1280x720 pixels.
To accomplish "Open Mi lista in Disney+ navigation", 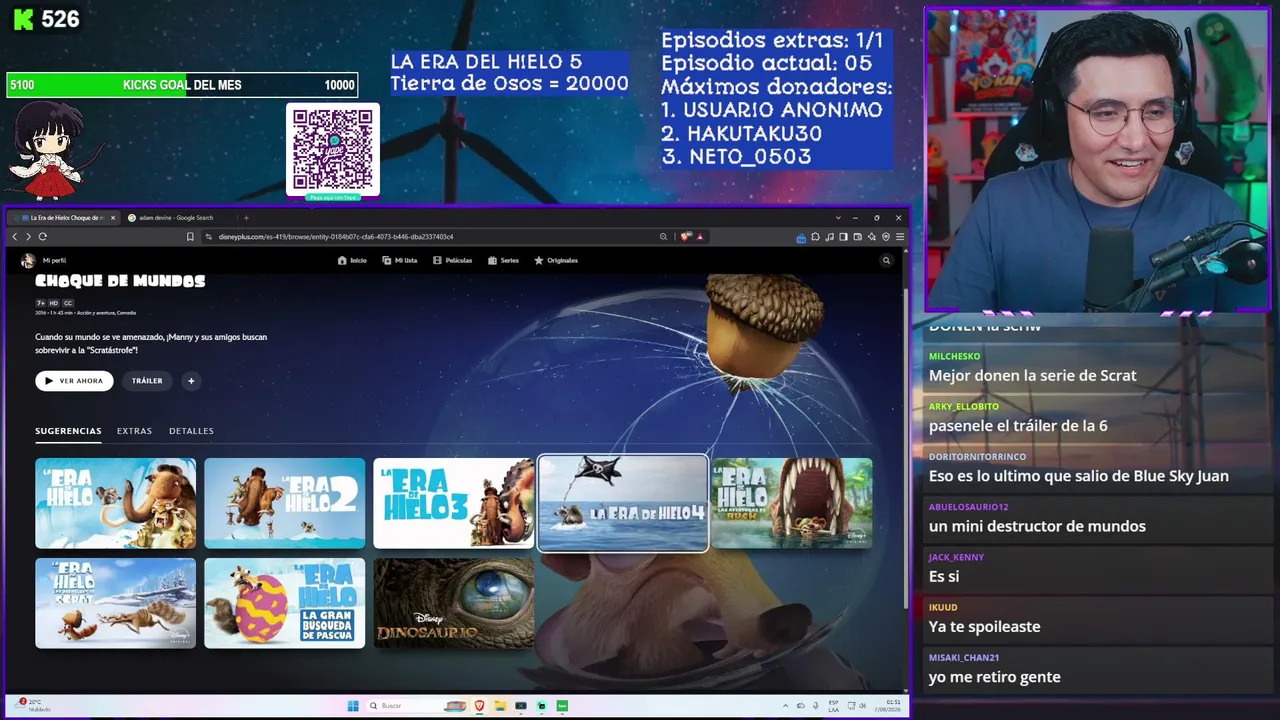I will [400, 260].
